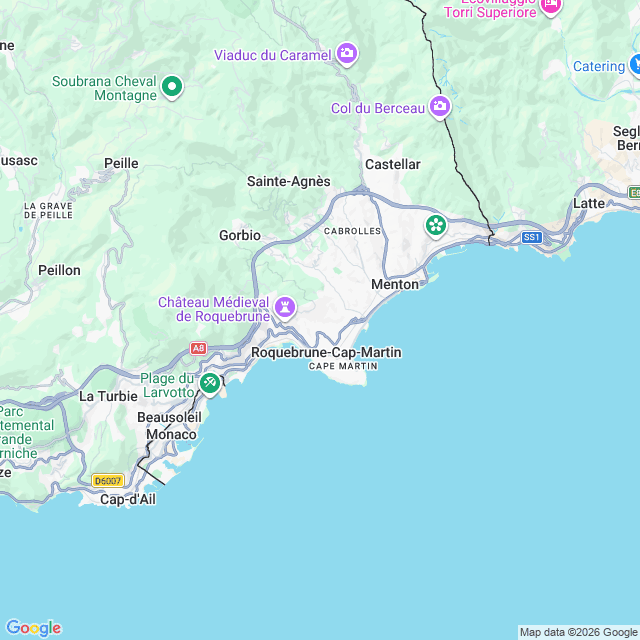The height and width of the screenshot is (640, 640).
Task: Select the green flower garden pin near Menton
Action: (436, 226)
